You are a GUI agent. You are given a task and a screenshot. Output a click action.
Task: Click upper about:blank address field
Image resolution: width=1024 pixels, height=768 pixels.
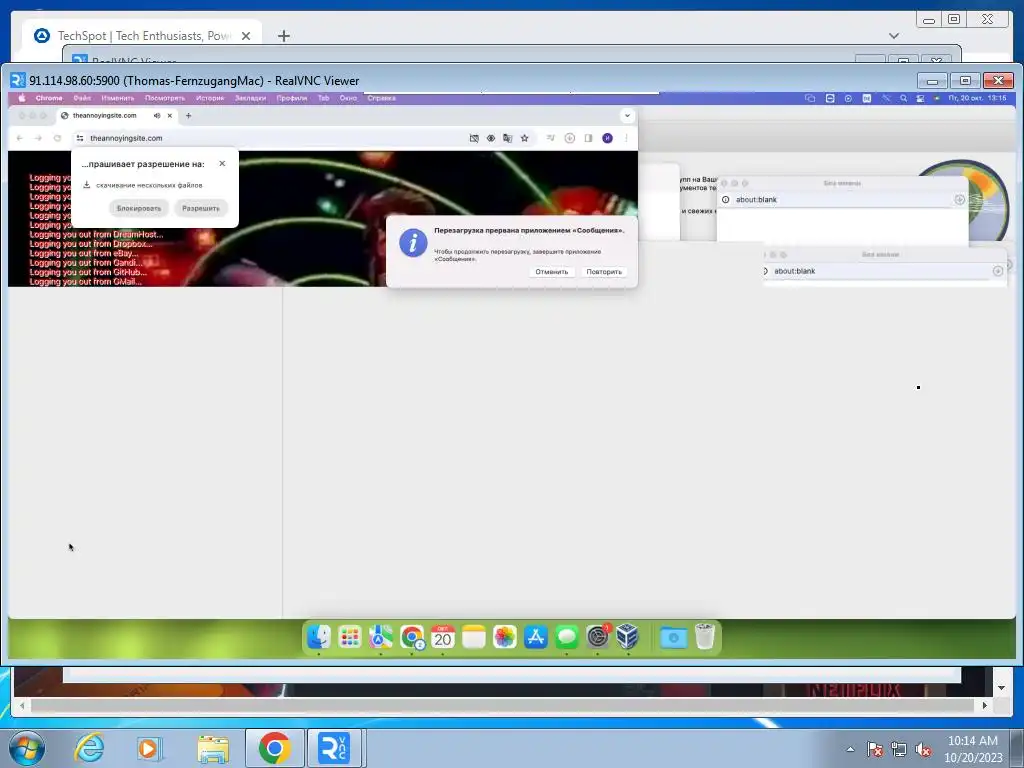[842, 200]
